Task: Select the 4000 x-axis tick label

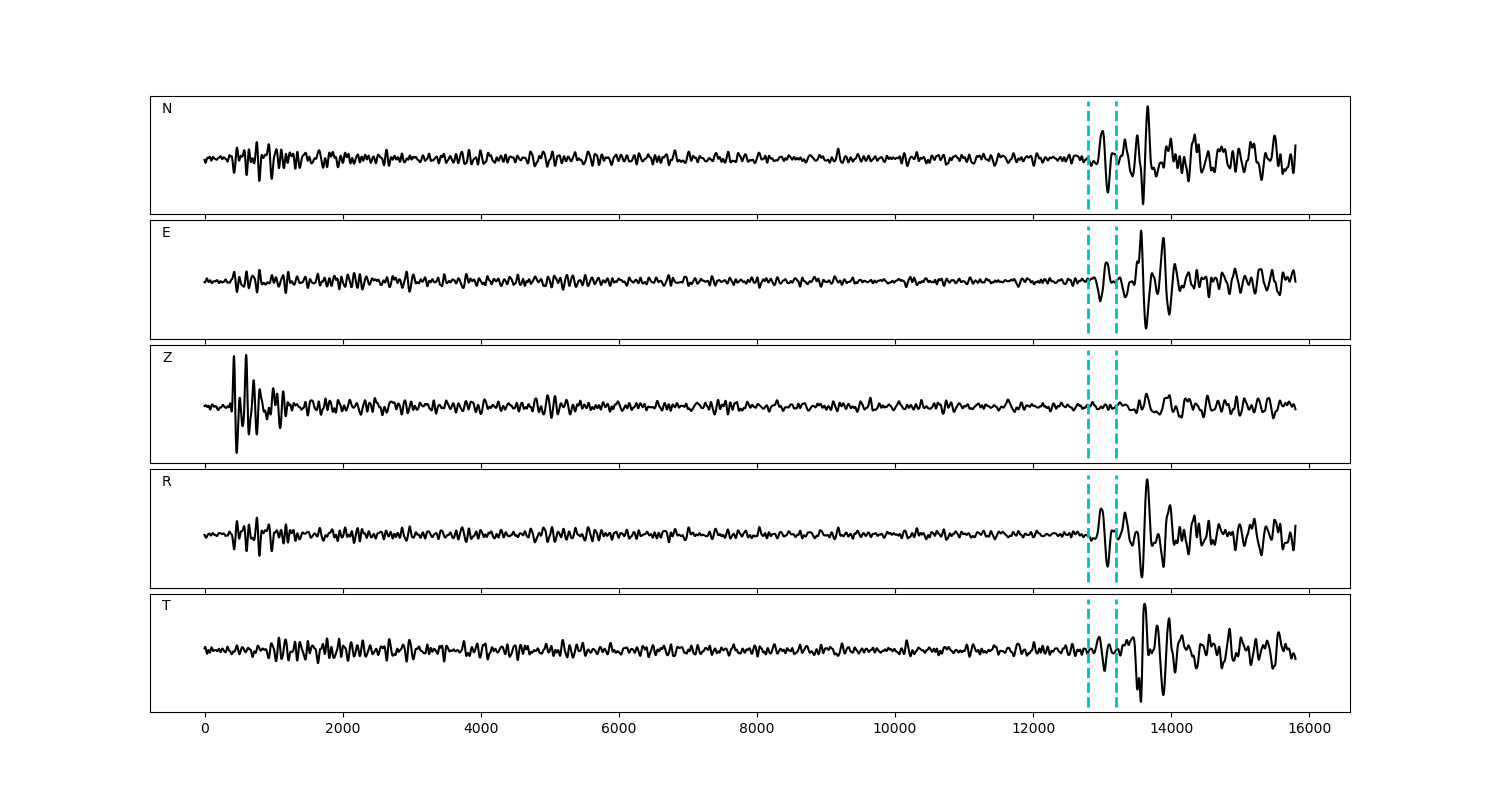Action: (481, 729)
